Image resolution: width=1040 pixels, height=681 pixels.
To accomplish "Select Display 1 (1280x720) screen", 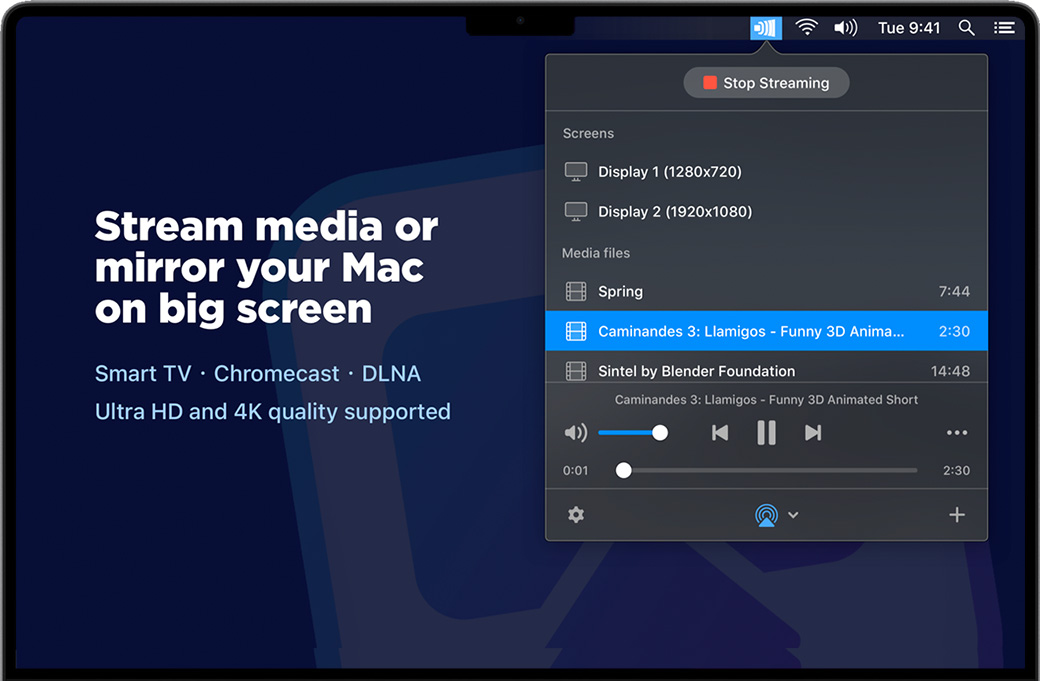I will (x=669, y=172).
